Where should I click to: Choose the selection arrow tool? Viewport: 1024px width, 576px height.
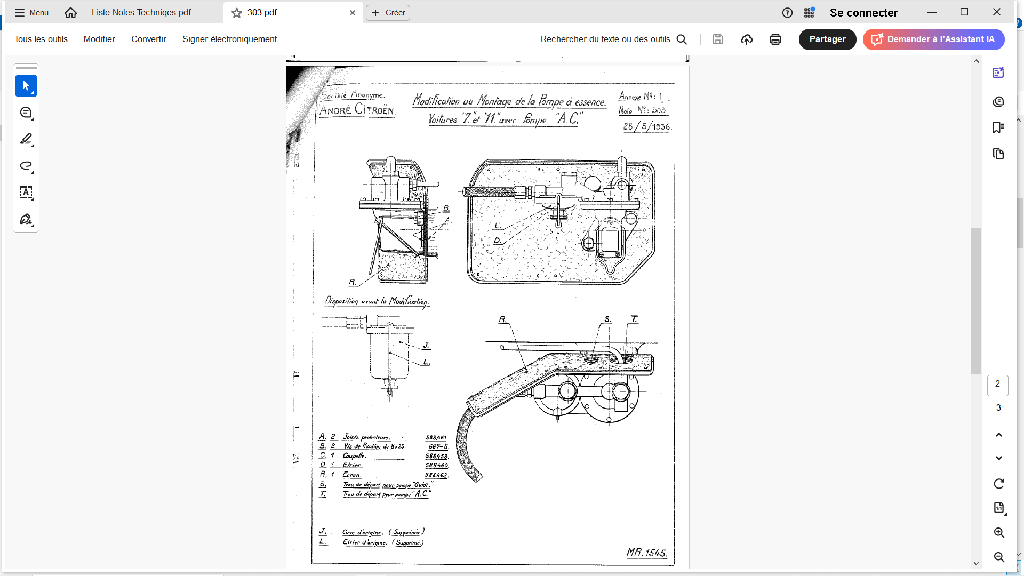click(26, 86)
